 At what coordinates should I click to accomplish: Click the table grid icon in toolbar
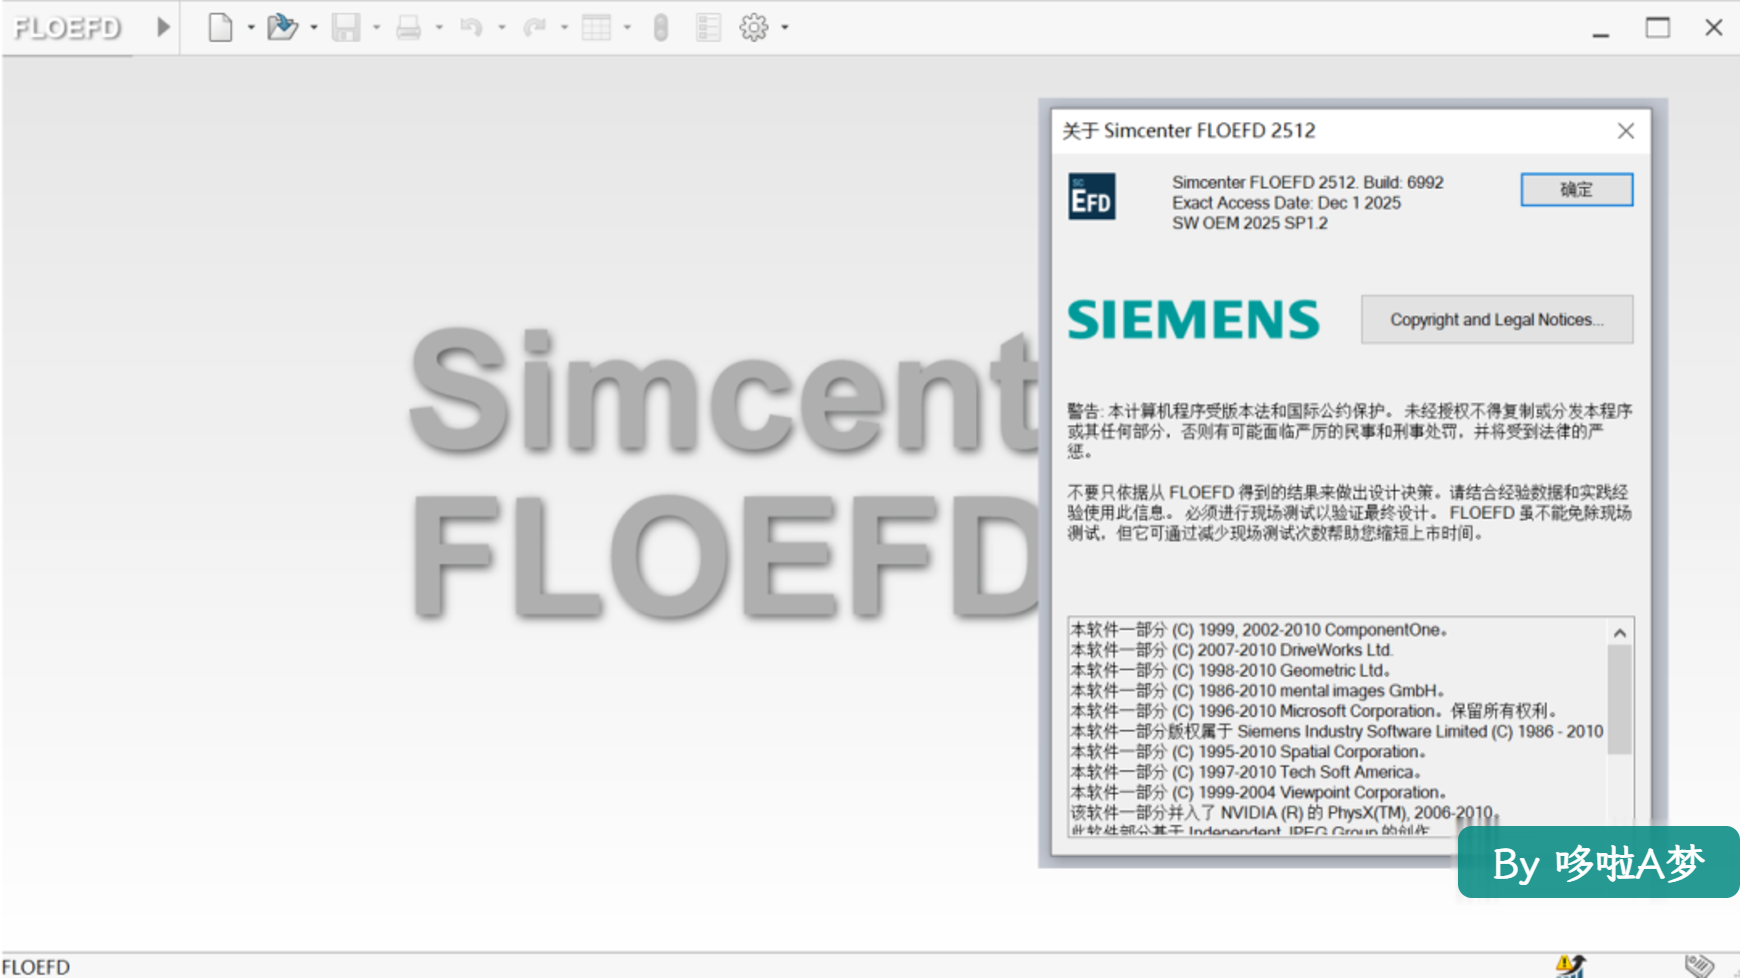596,27
